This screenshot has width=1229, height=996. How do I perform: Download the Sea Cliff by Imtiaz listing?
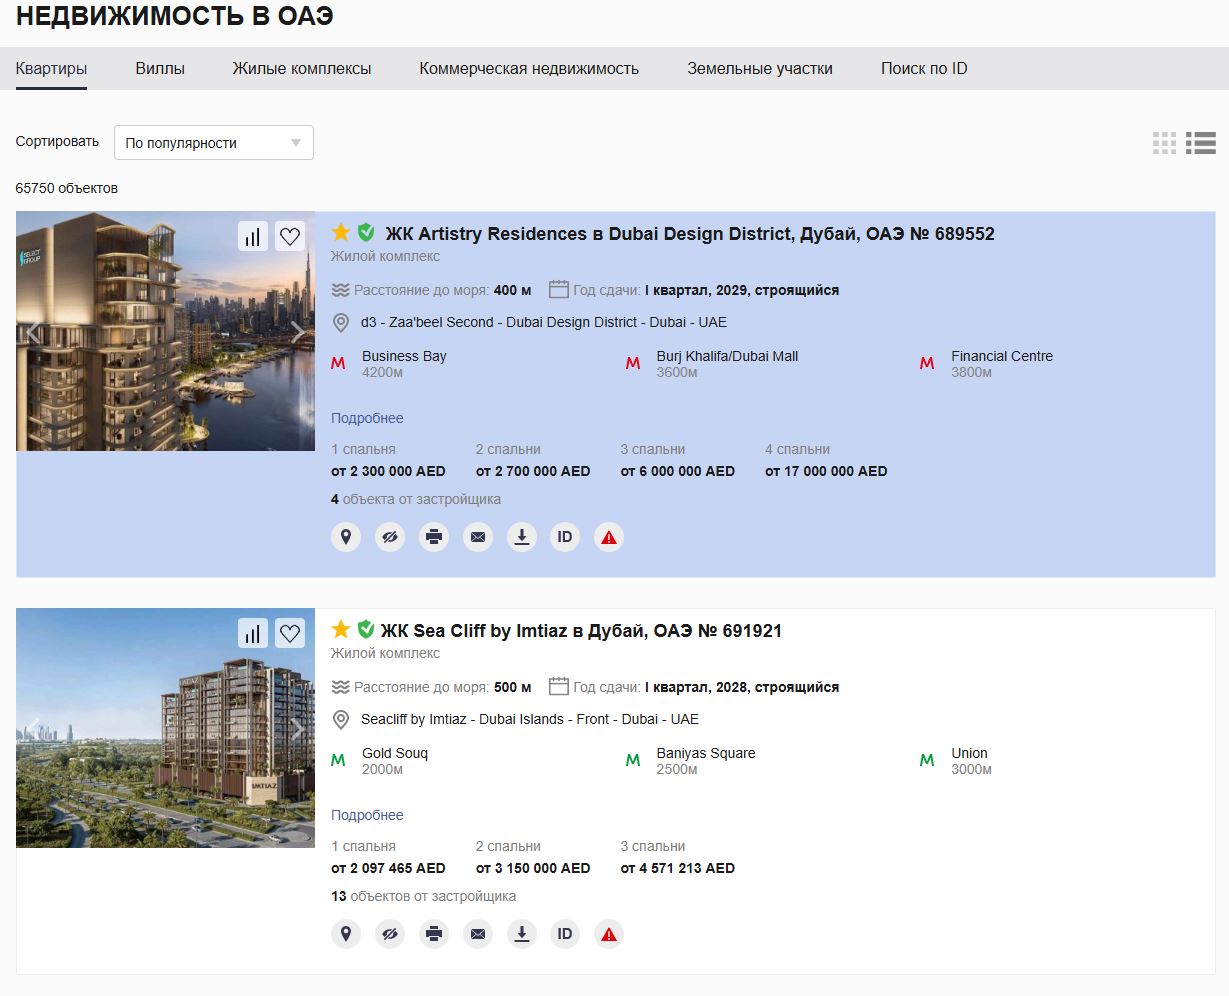coord(522,934)
